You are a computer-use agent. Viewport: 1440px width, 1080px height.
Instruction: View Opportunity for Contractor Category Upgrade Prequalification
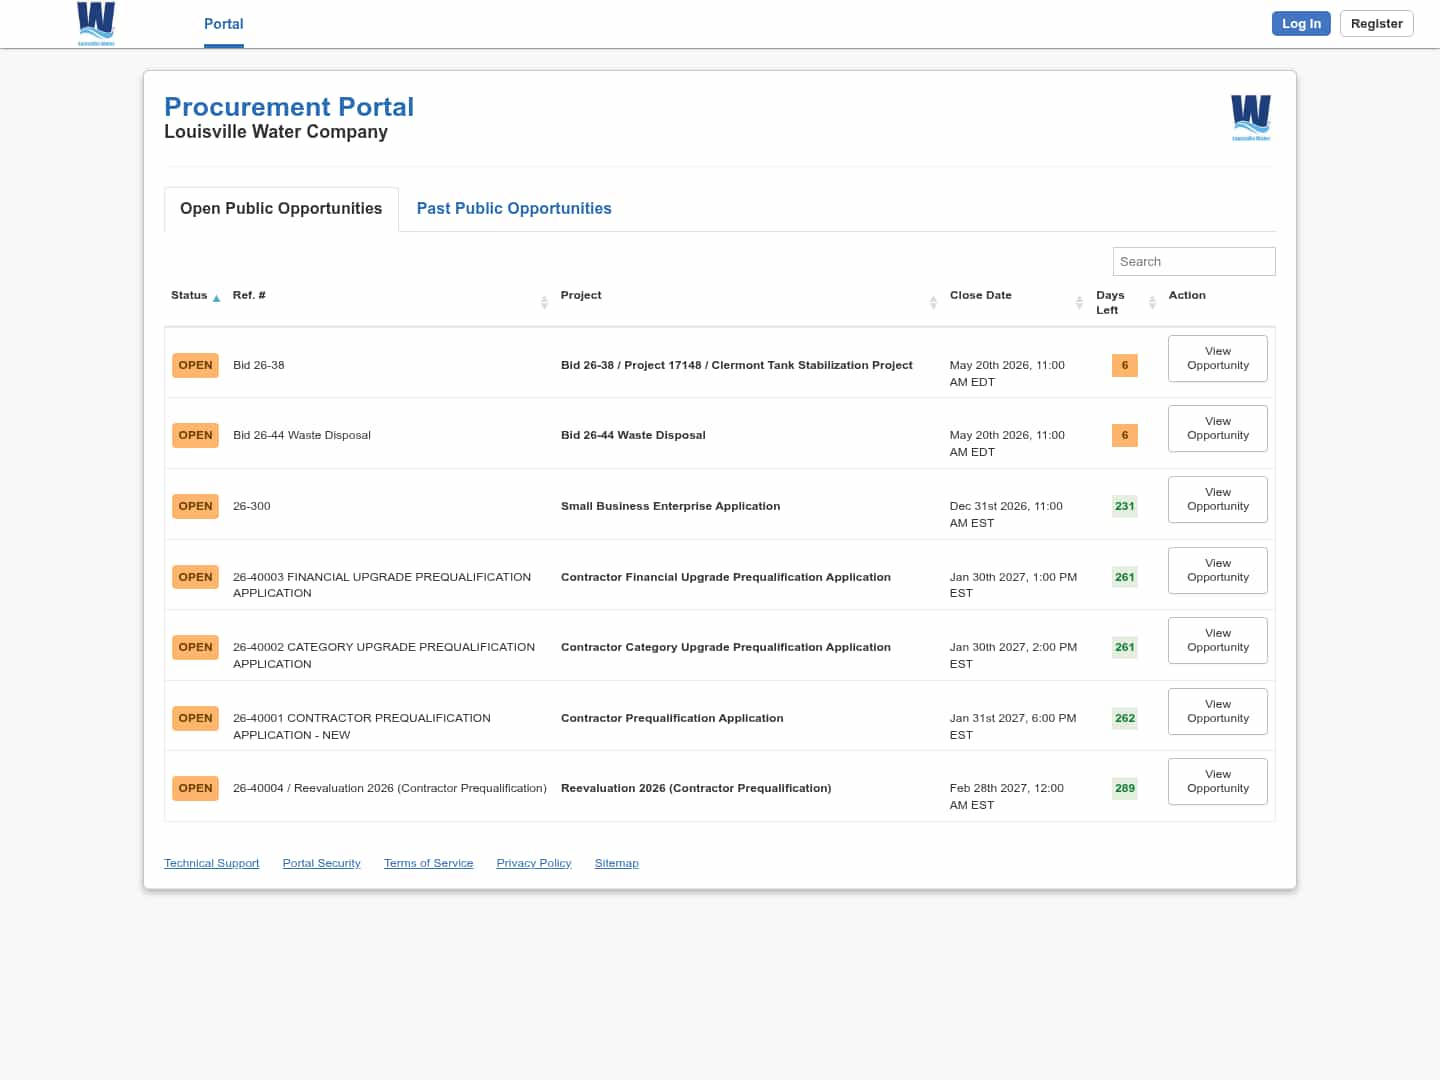[x=1218, y=640]
